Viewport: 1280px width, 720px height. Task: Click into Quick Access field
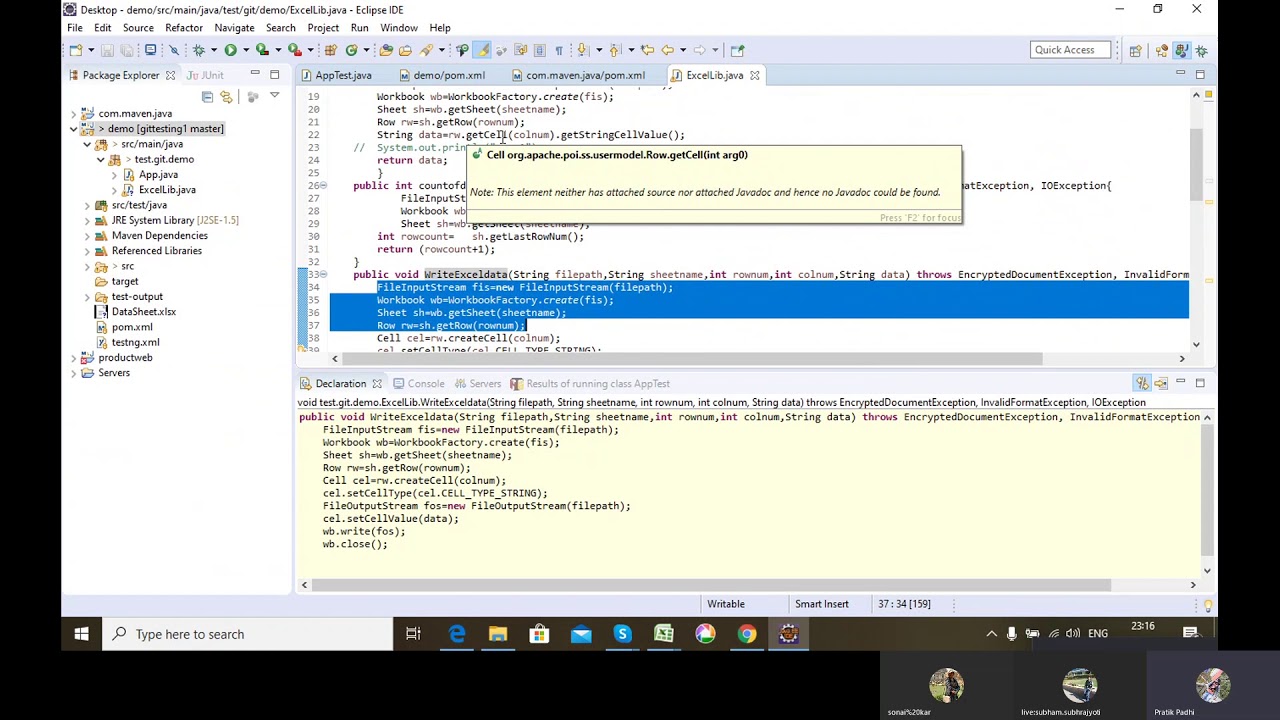coord(1070,50)
